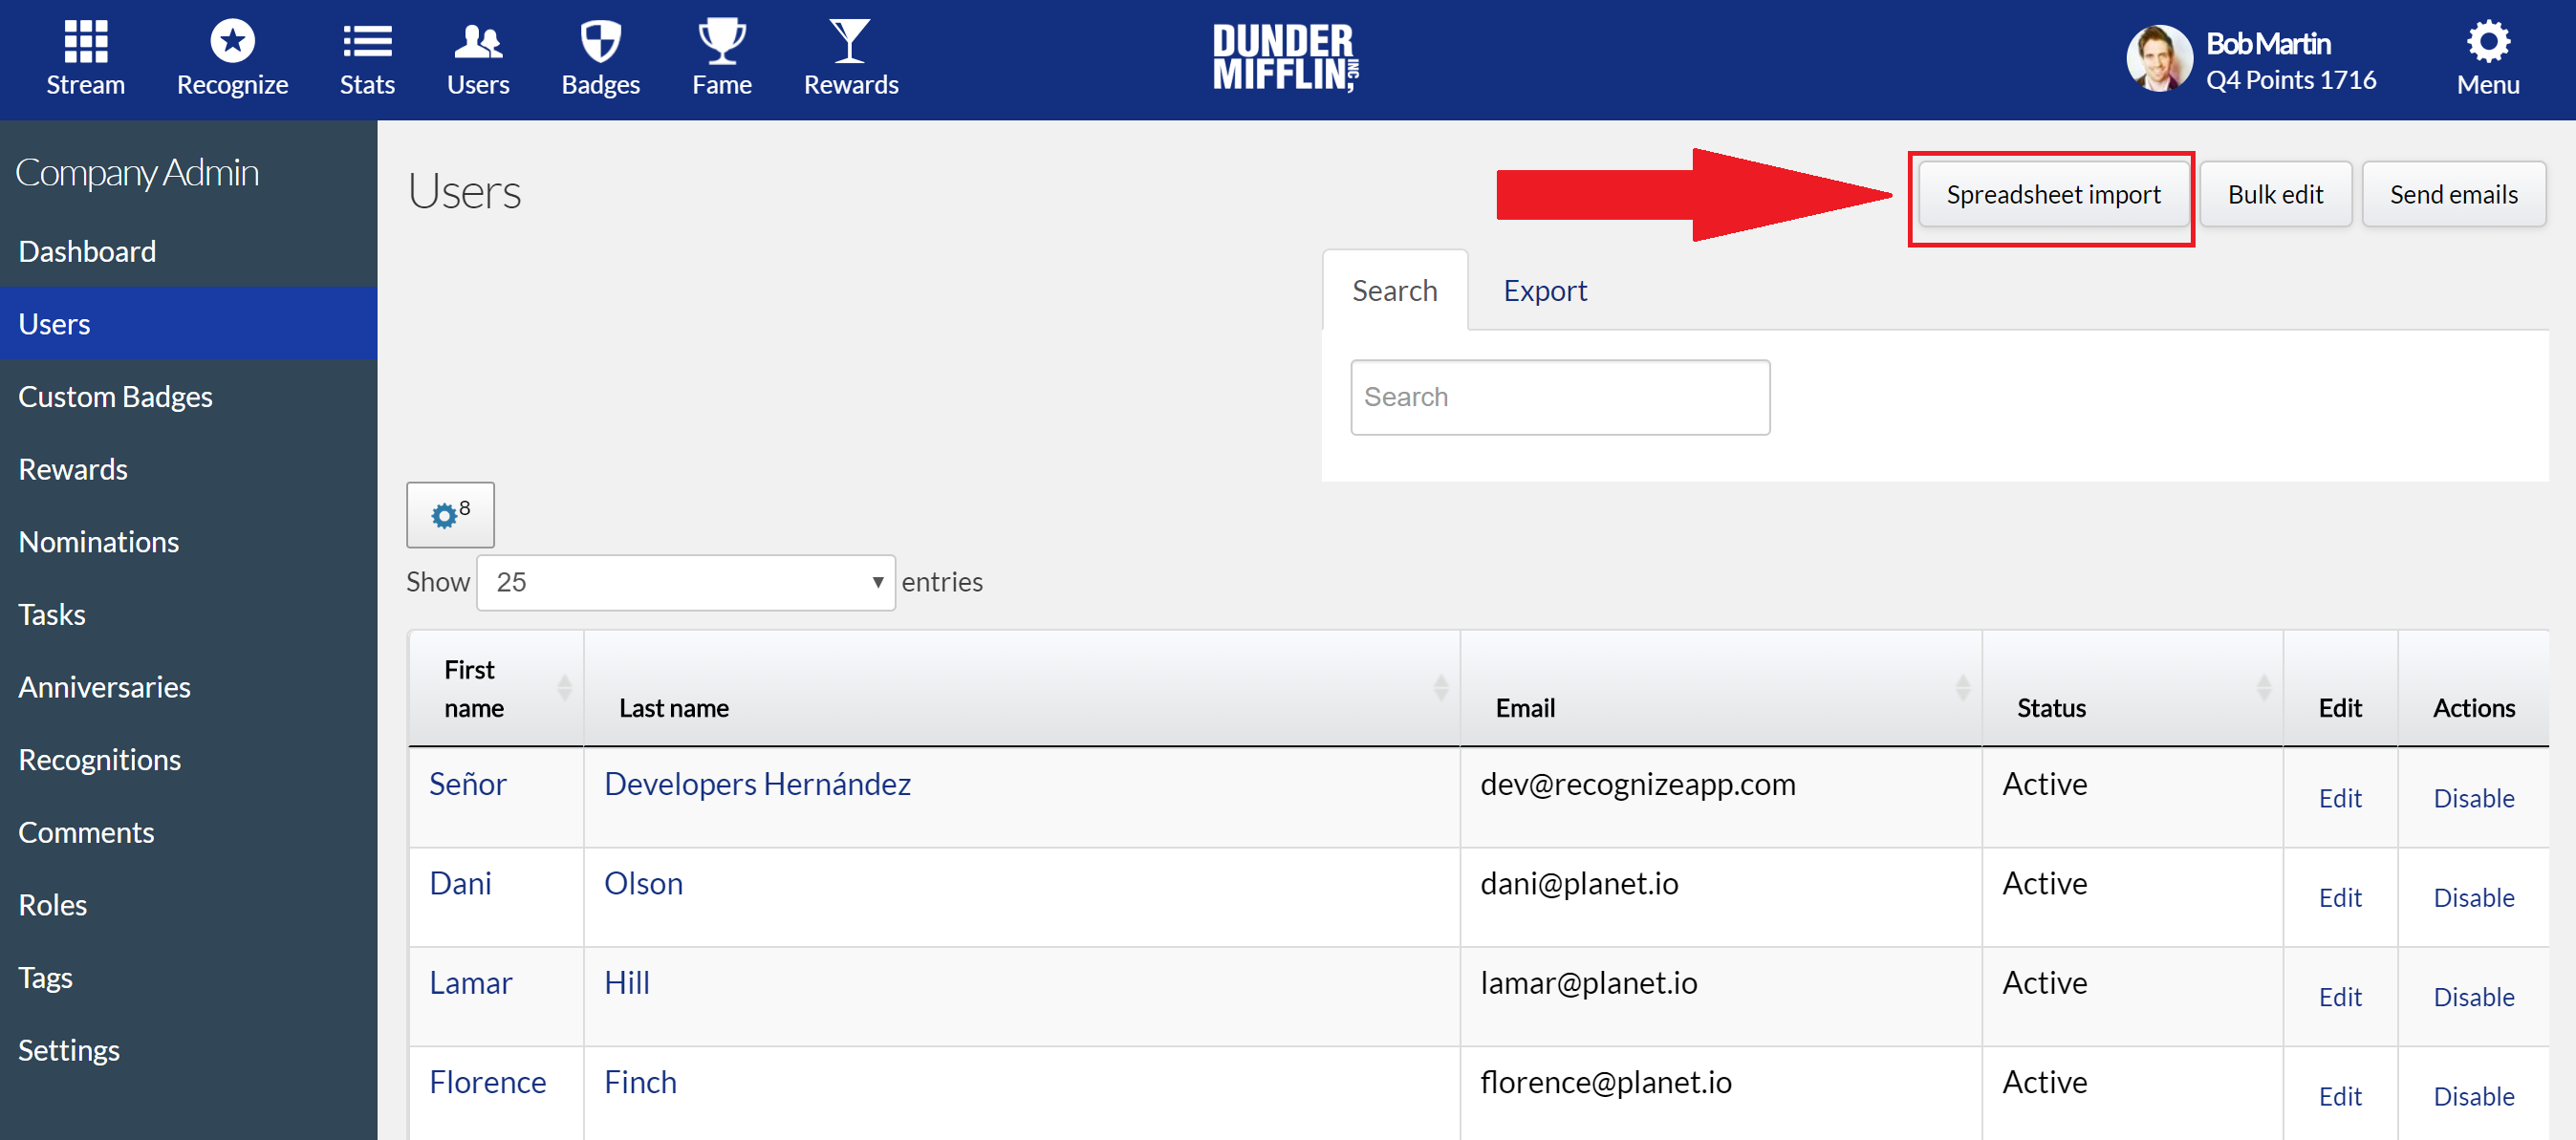Image resolution: width=2576 pixels, height=1140 pixels.
Task: Click the Bulk edit button
Action: pyautogui.click(x=2275, y=194)
